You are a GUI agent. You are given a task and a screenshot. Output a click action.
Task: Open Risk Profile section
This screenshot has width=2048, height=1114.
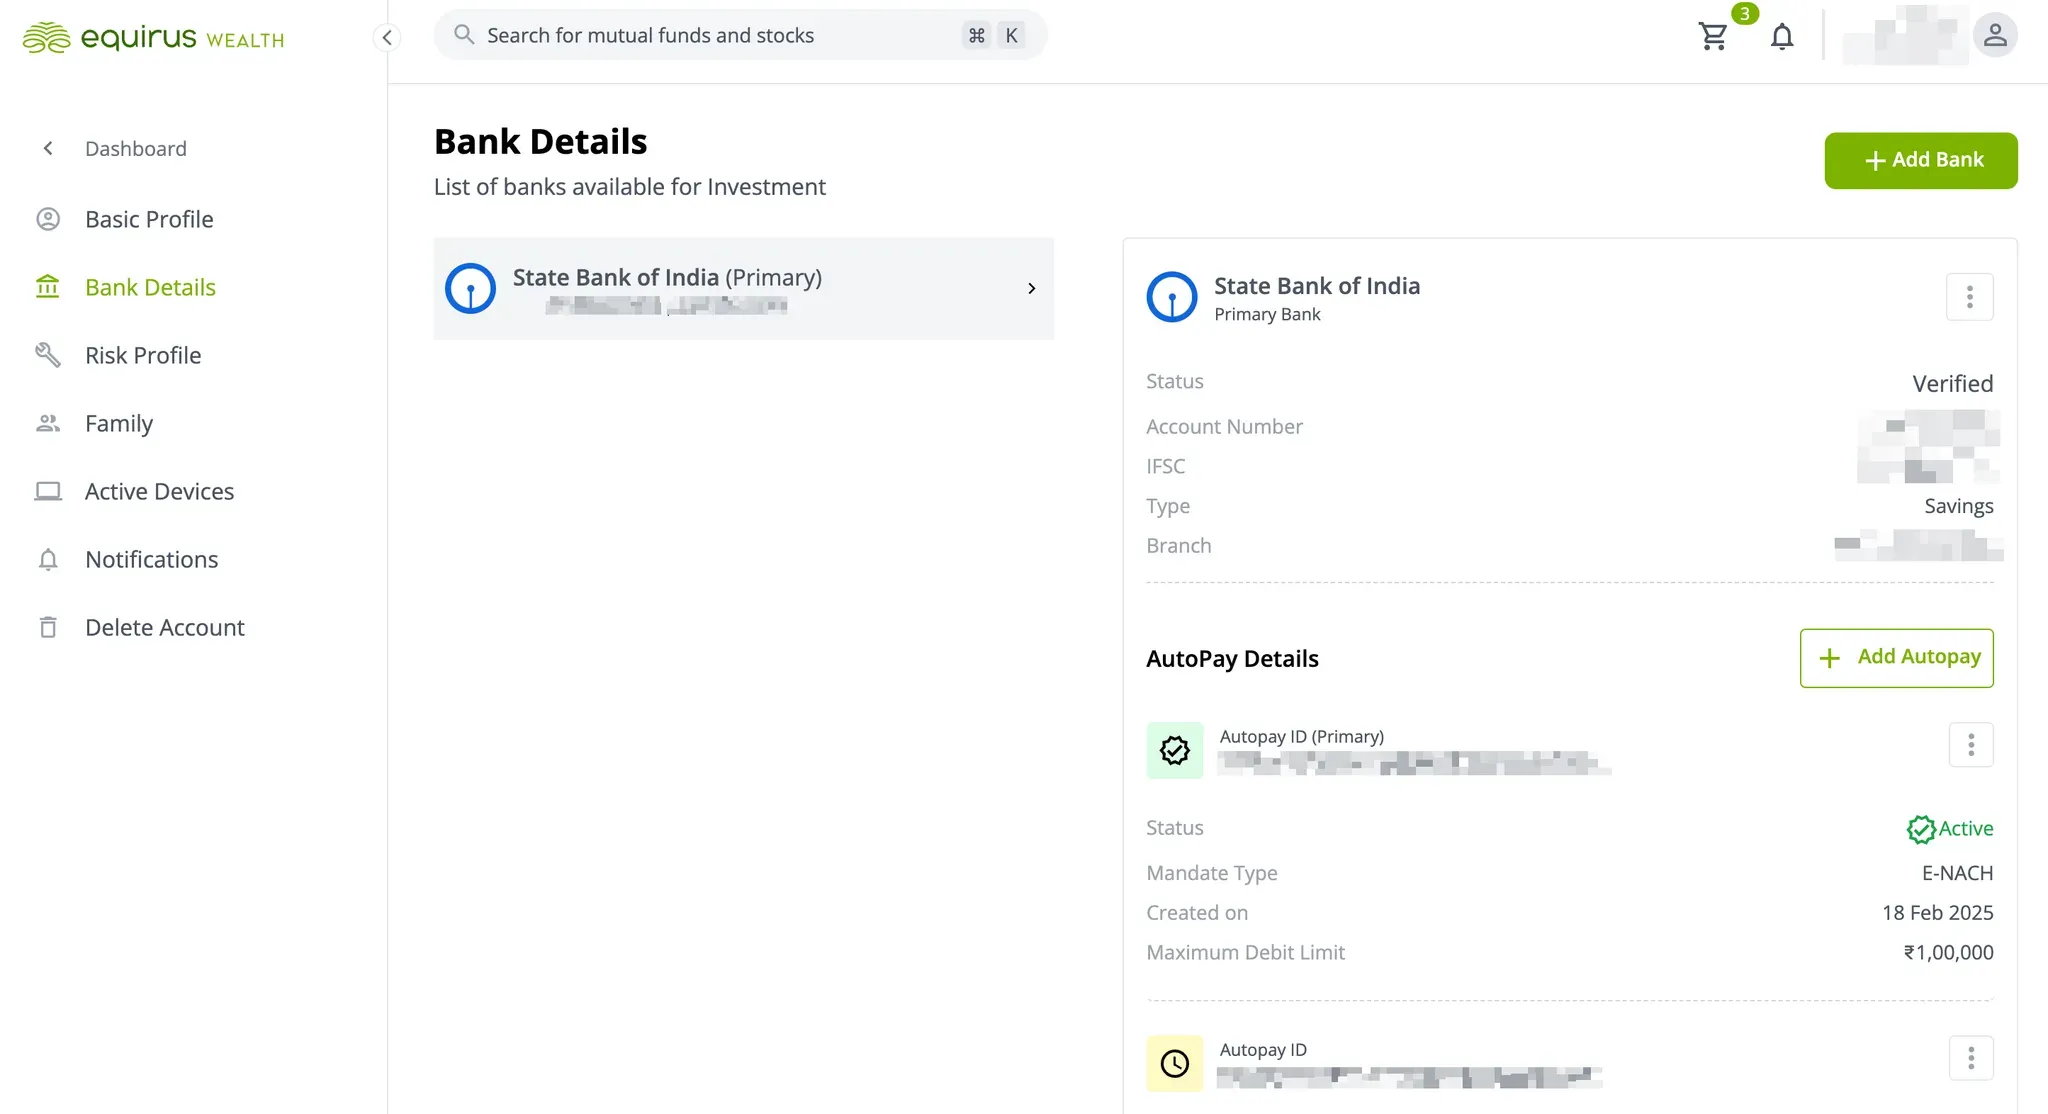point(143,355)
